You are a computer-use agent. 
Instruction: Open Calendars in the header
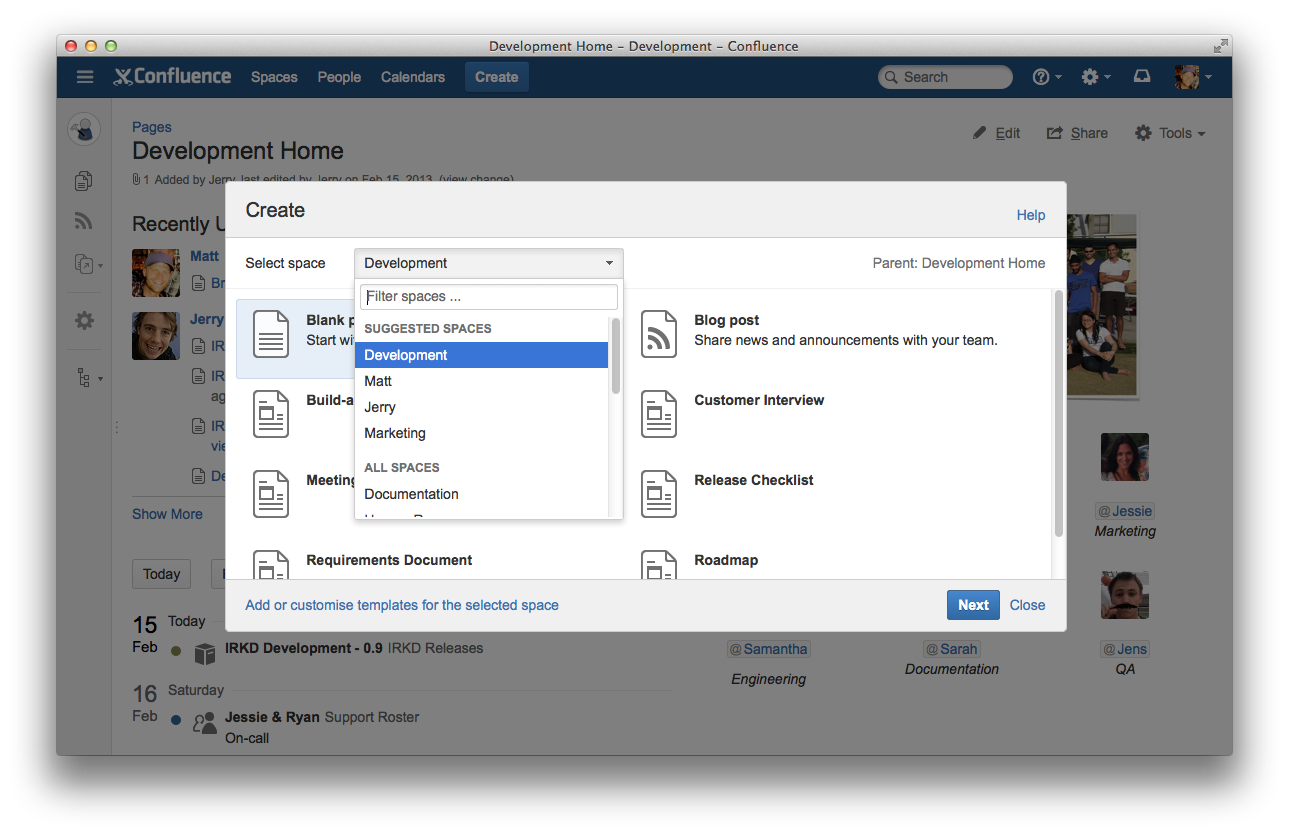(413, 77)
